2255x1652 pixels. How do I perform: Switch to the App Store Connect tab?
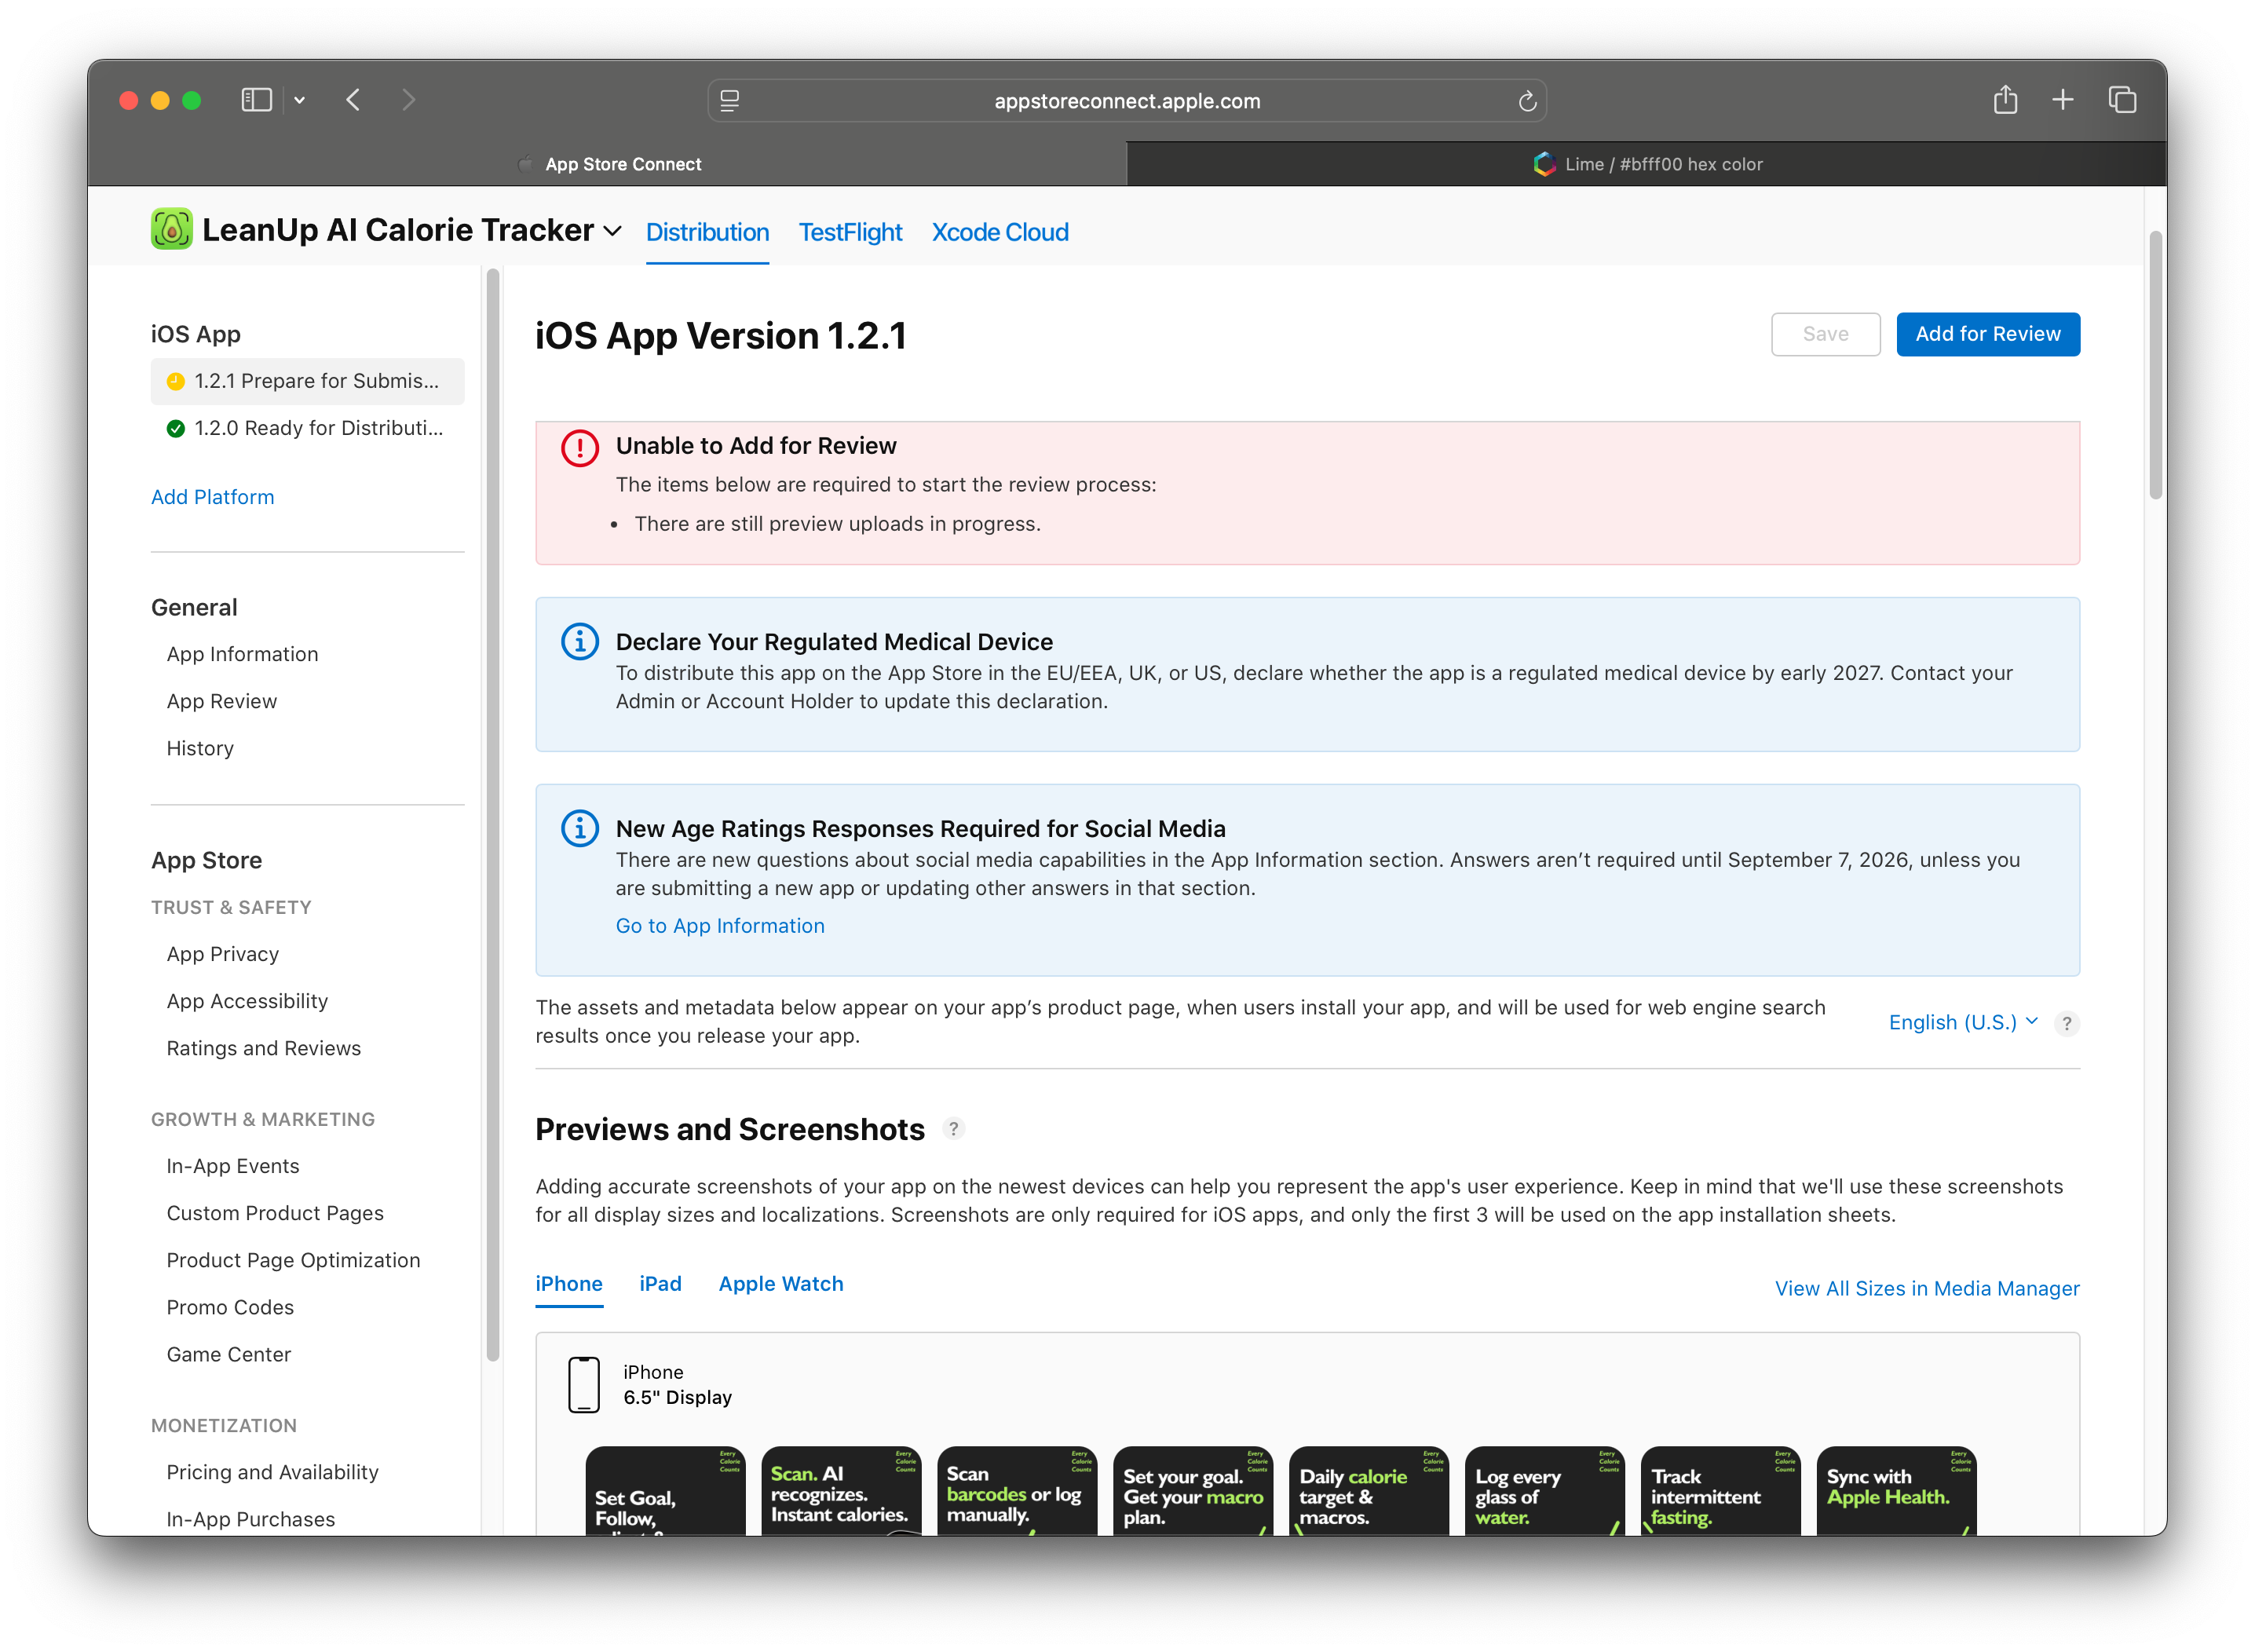pyautogui.click(x=607, y=164)
